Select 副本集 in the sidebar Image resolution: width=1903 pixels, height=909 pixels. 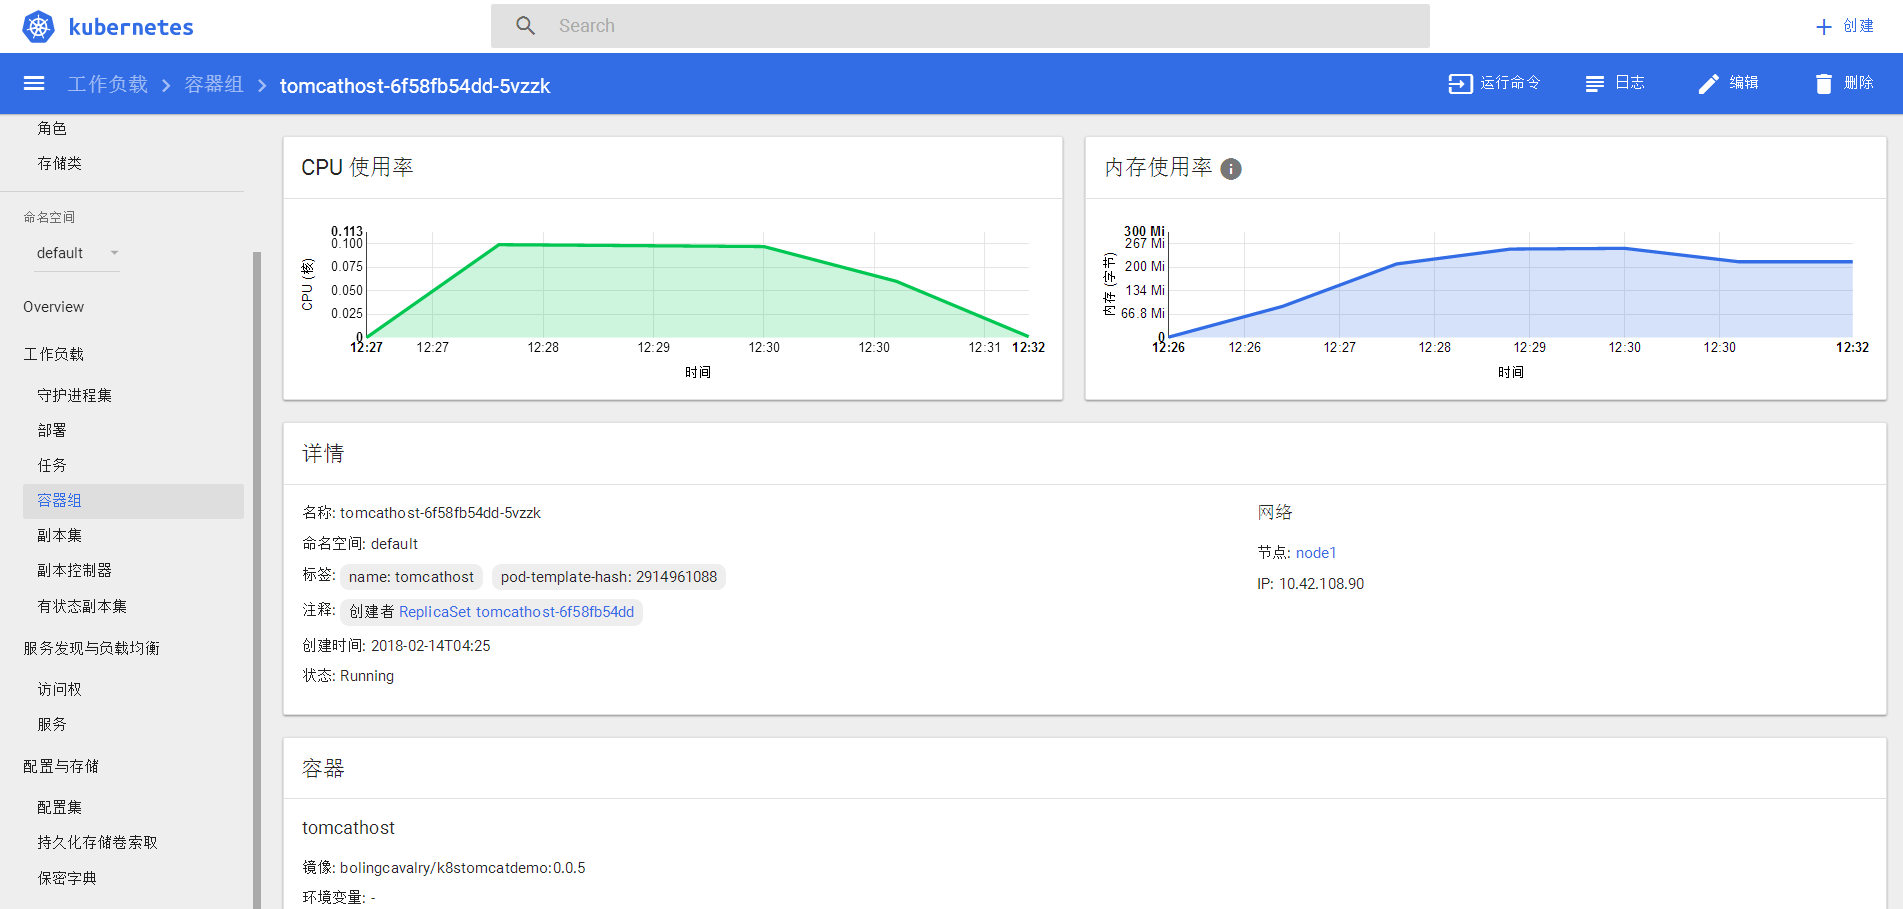(60, 536)
